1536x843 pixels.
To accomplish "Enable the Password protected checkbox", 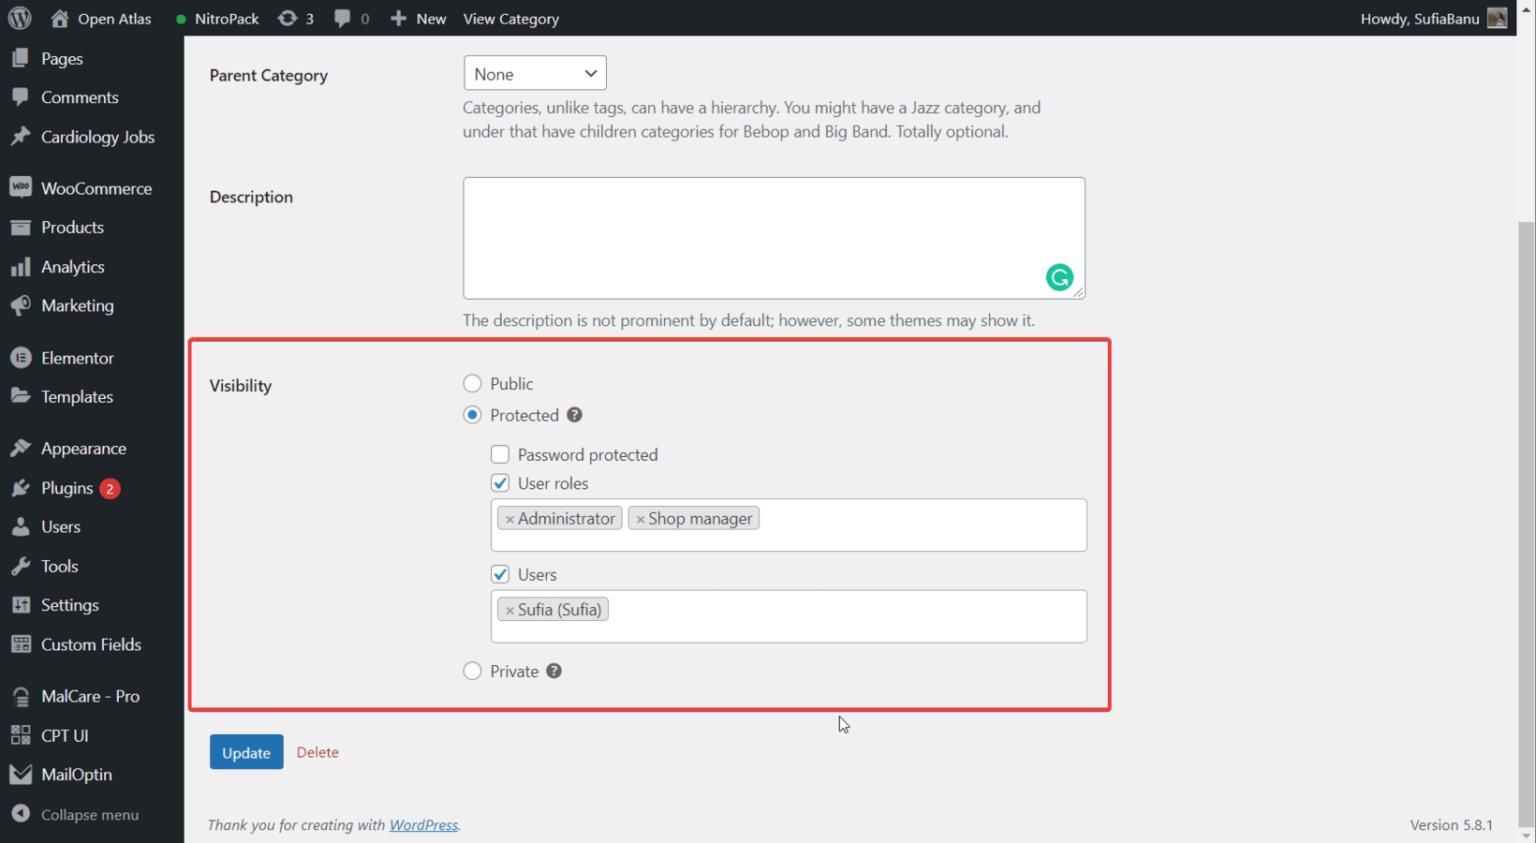I will coord(500,455).
